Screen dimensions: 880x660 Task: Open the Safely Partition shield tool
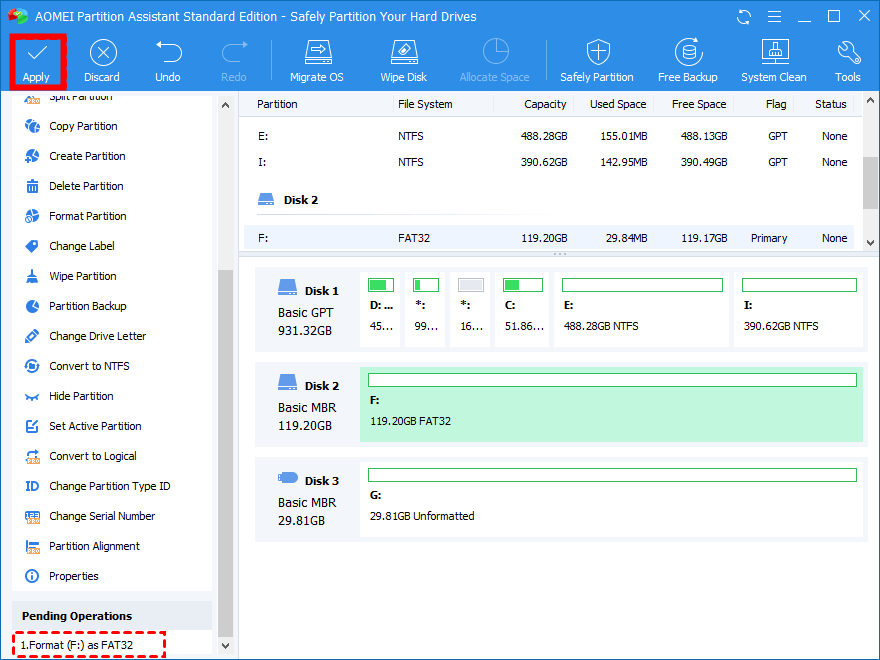597,61
